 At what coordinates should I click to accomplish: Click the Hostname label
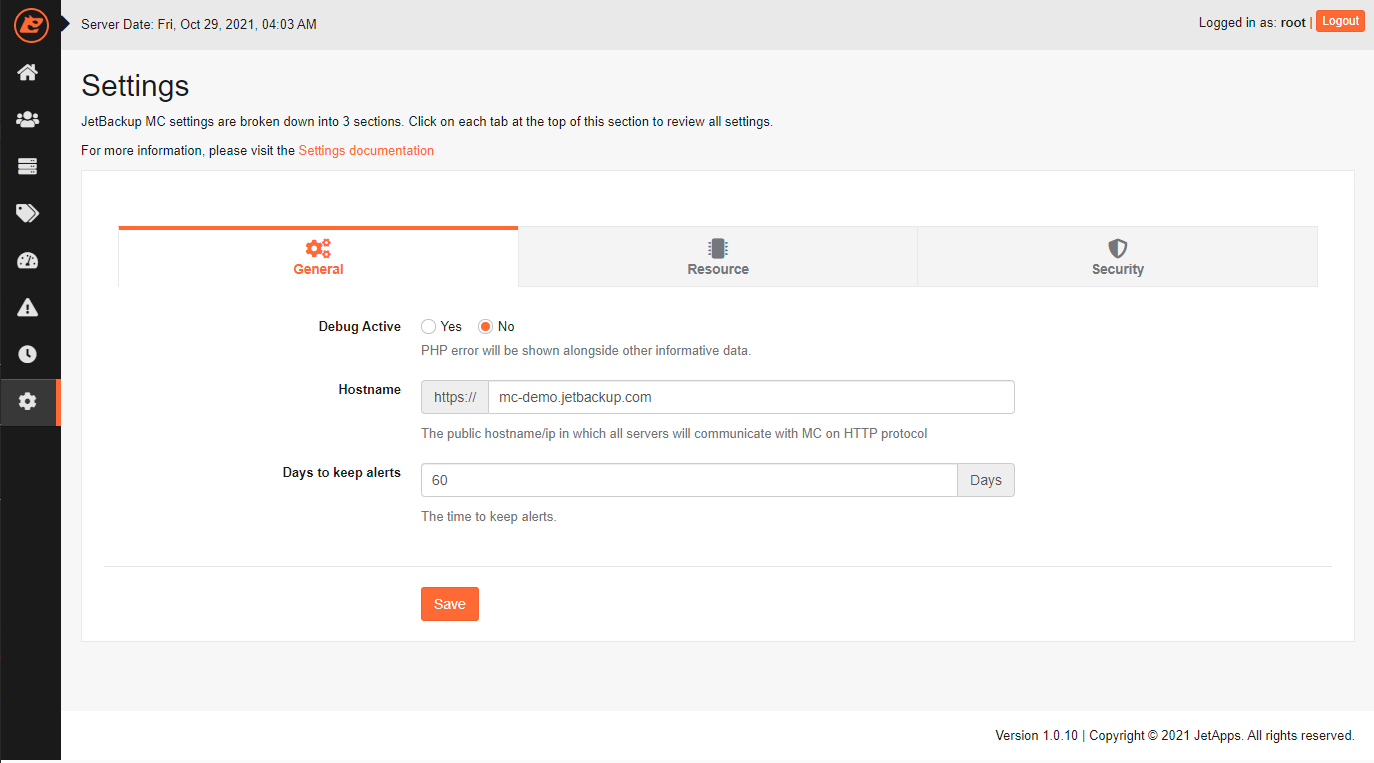(370, 390)
